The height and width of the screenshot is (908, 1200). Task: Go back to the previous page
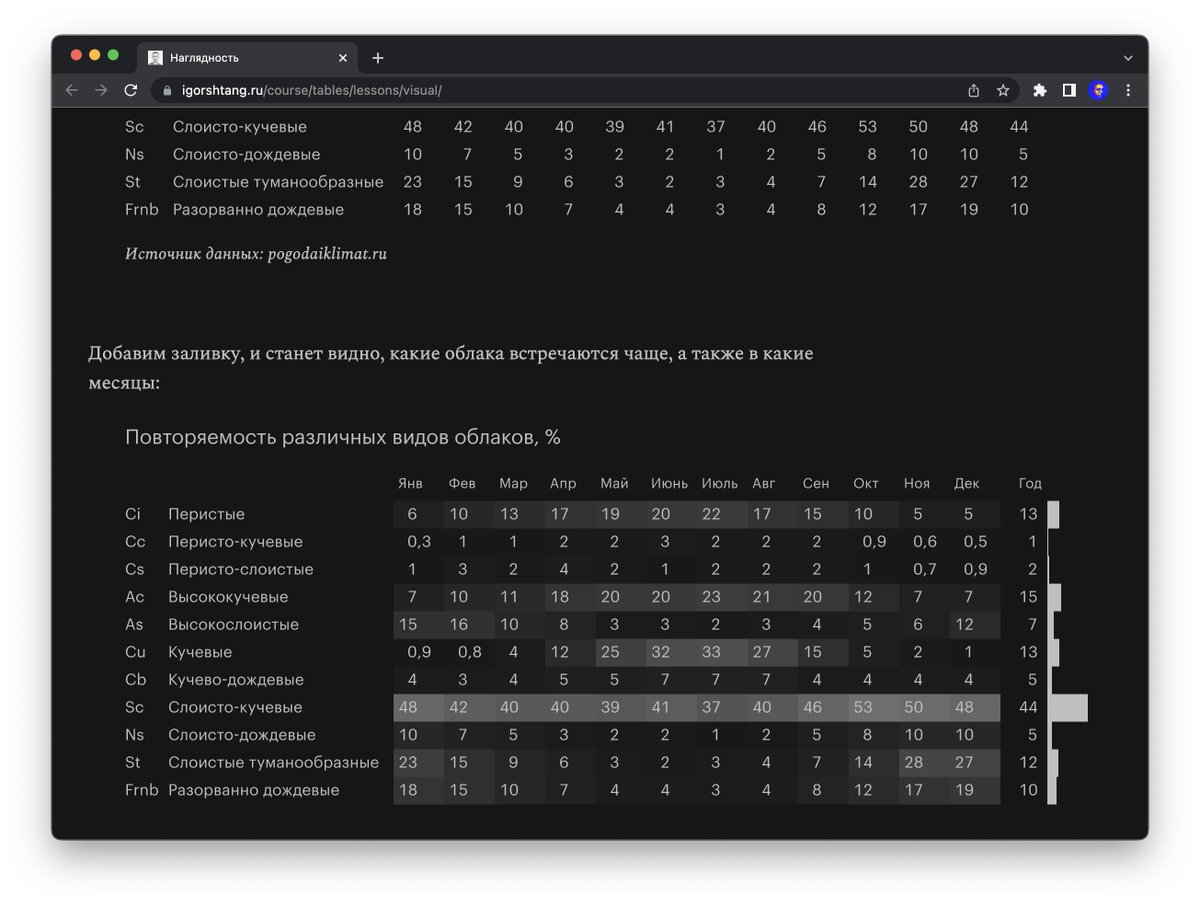72,90
